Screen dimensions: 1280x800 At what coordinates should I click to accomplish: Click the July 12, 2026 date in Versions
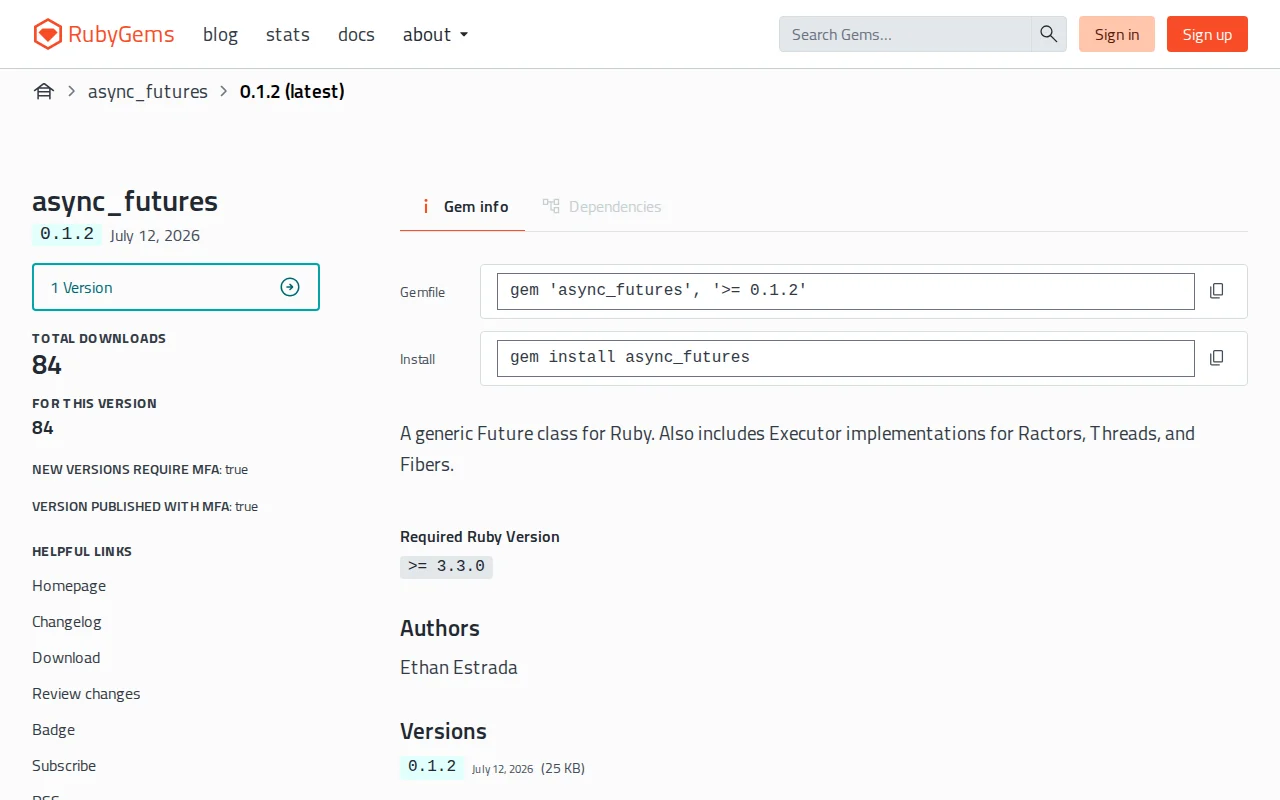(x=503, y=769)
